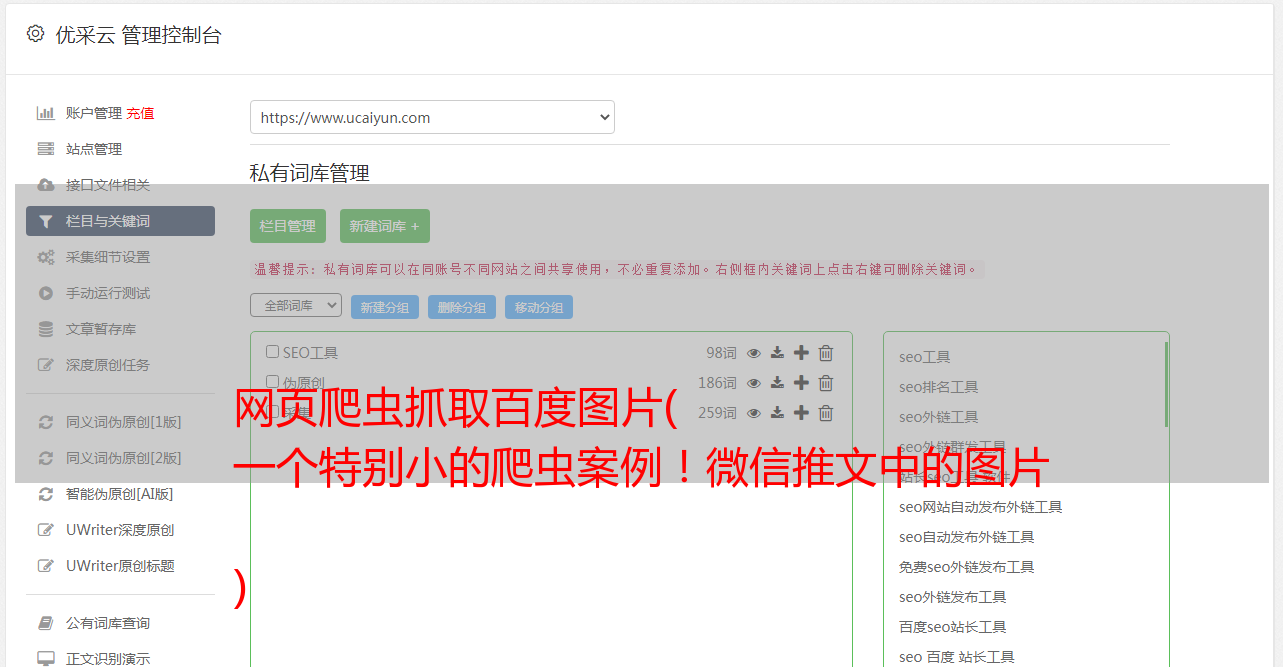Select keyword seo排名工具
The image size is (1283, 667).
[938, 387]
